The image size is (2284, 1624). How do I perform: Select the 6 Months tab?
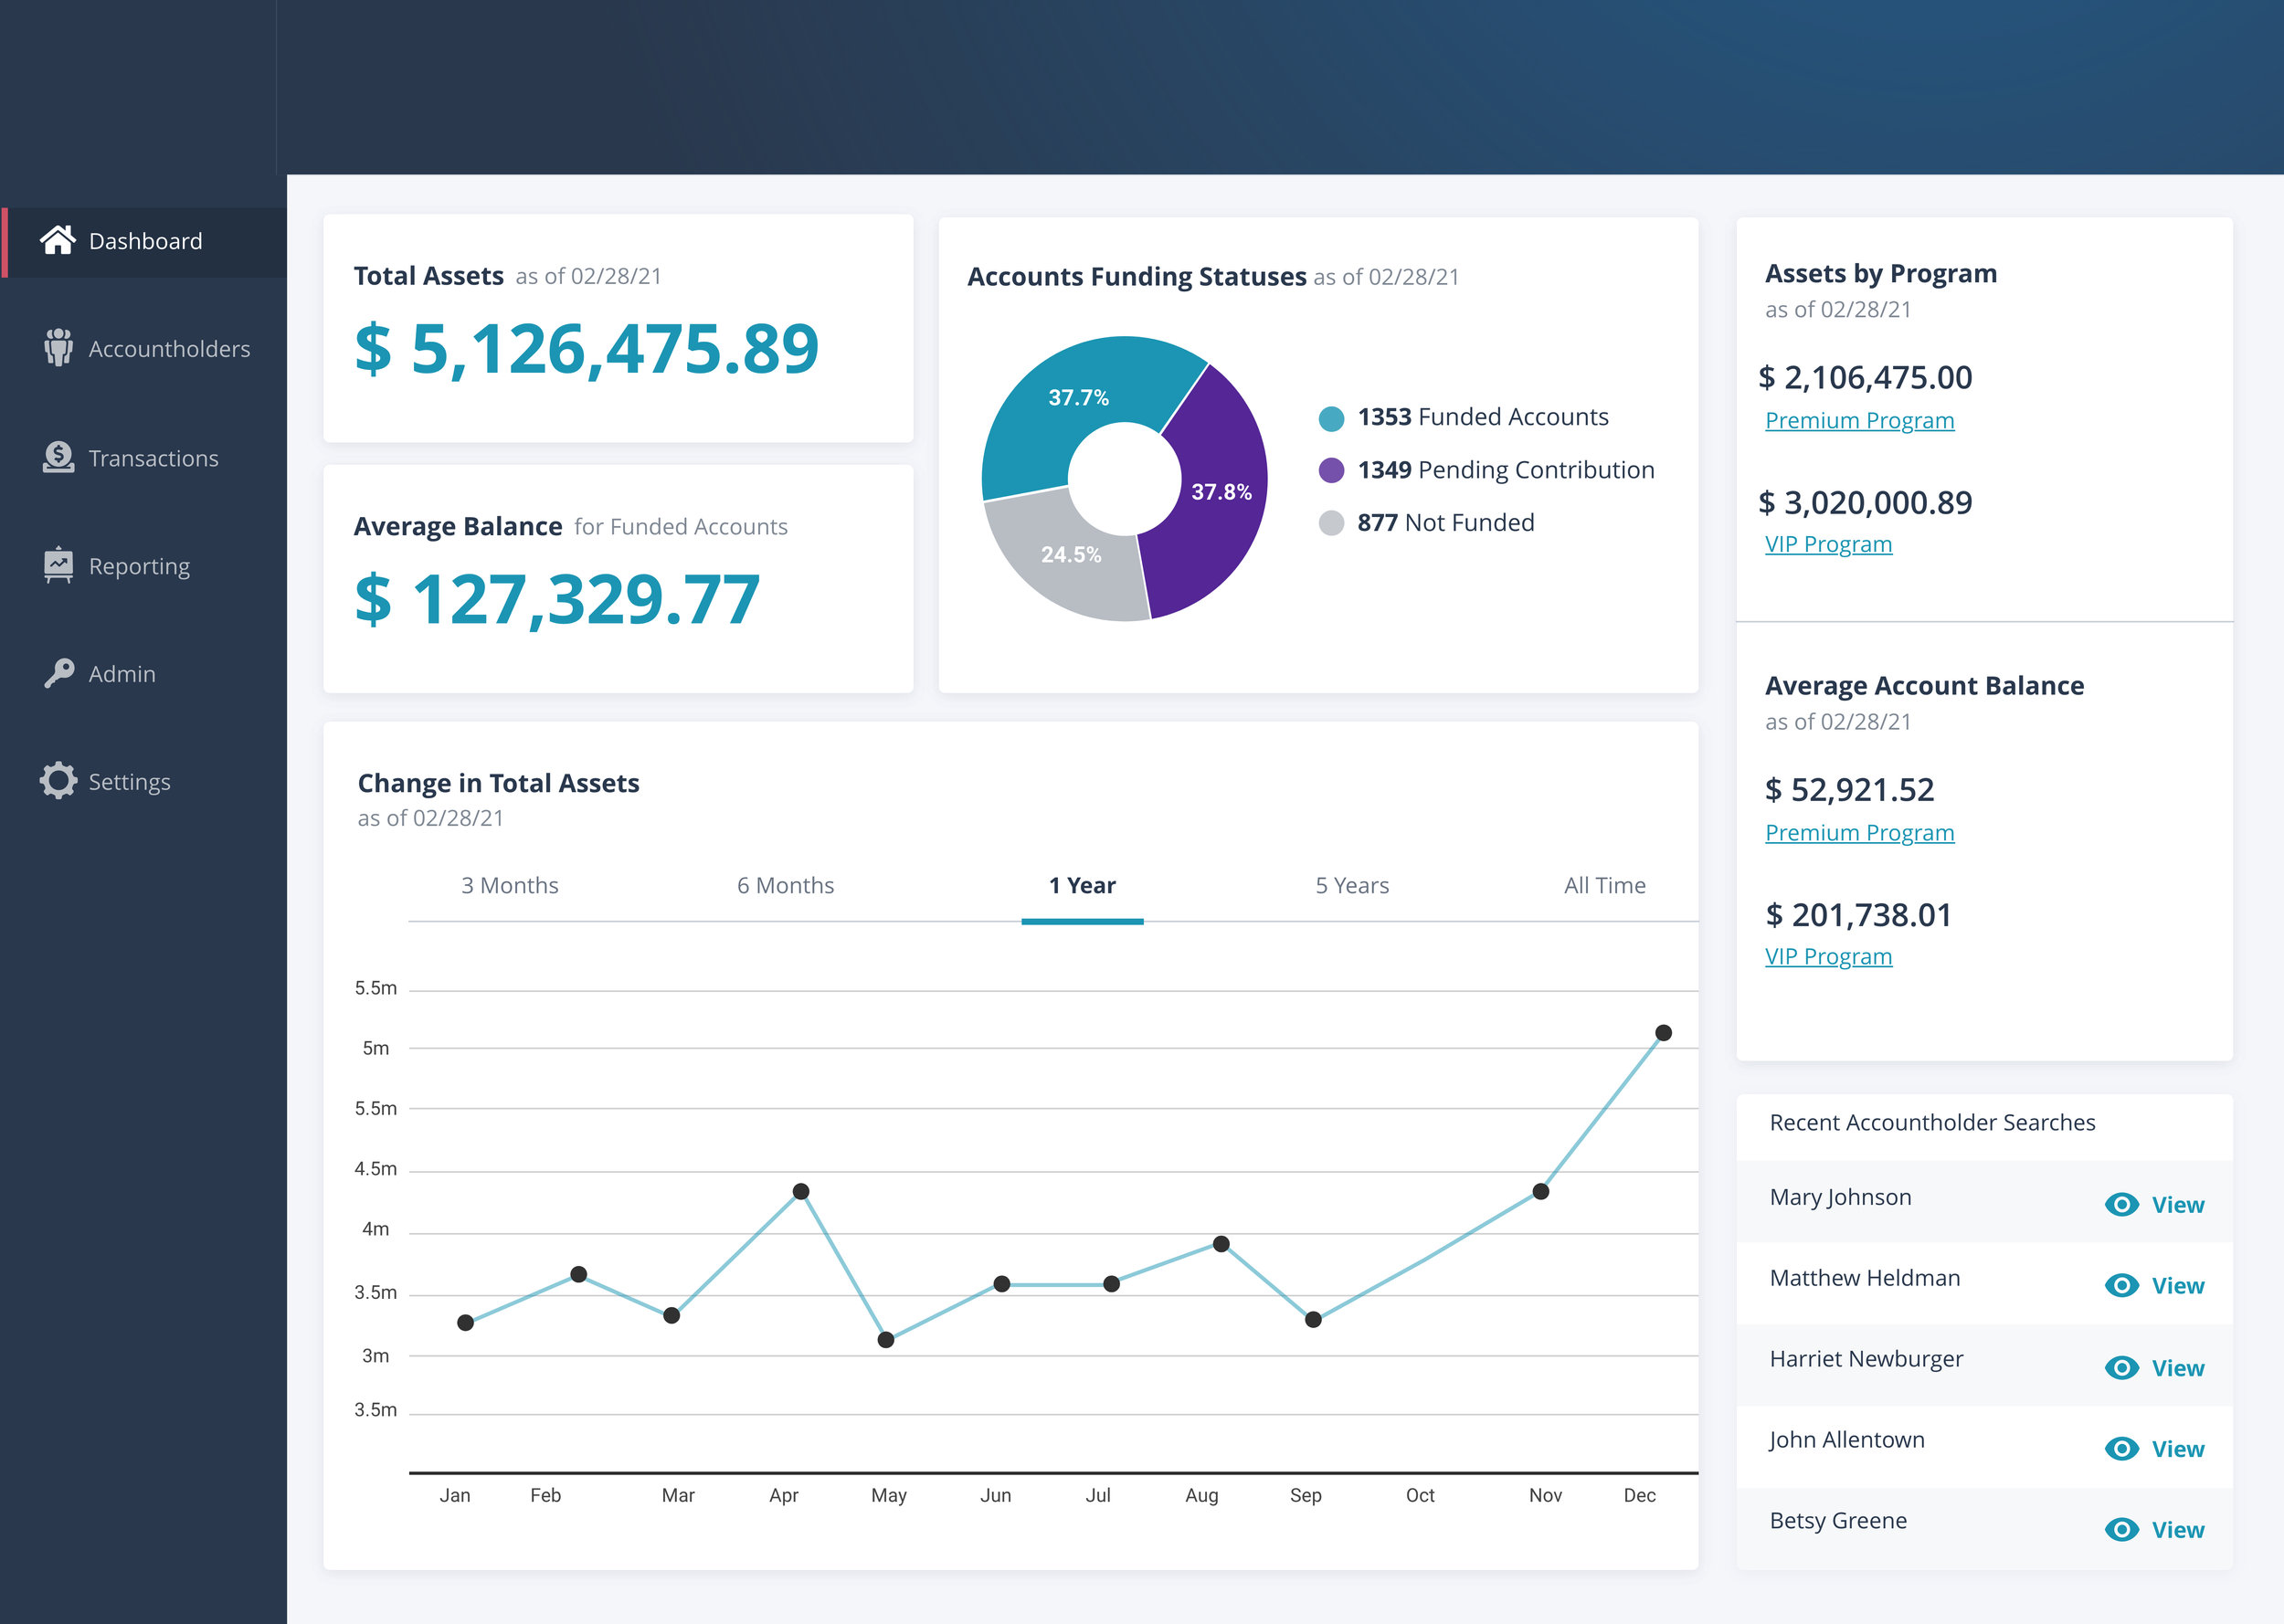pos(785,885)
